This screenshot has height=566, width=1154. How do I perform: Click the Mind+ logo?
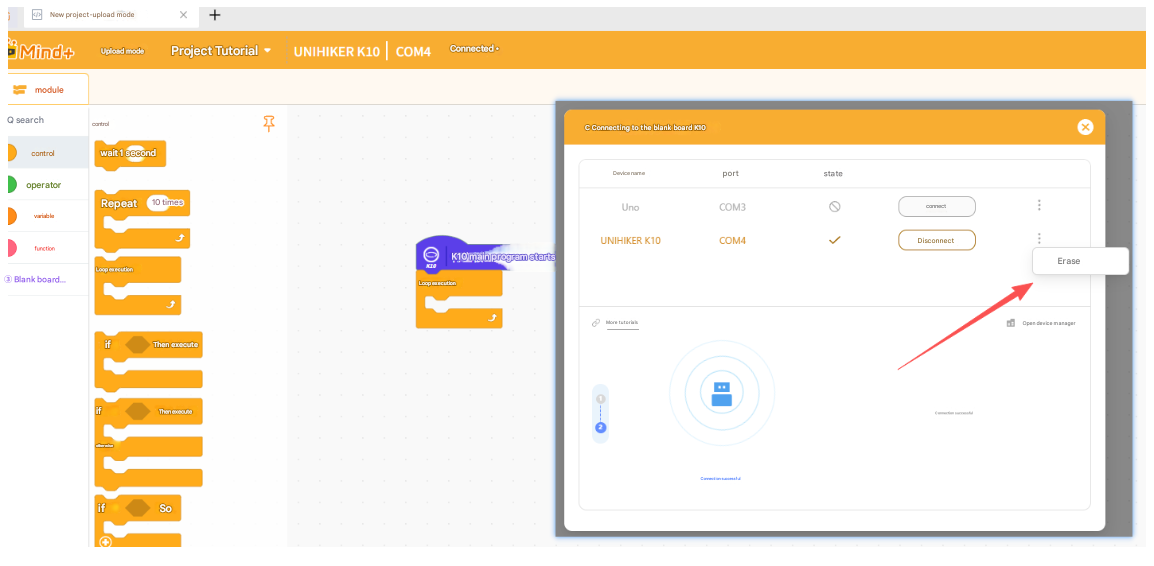[41, 51]
